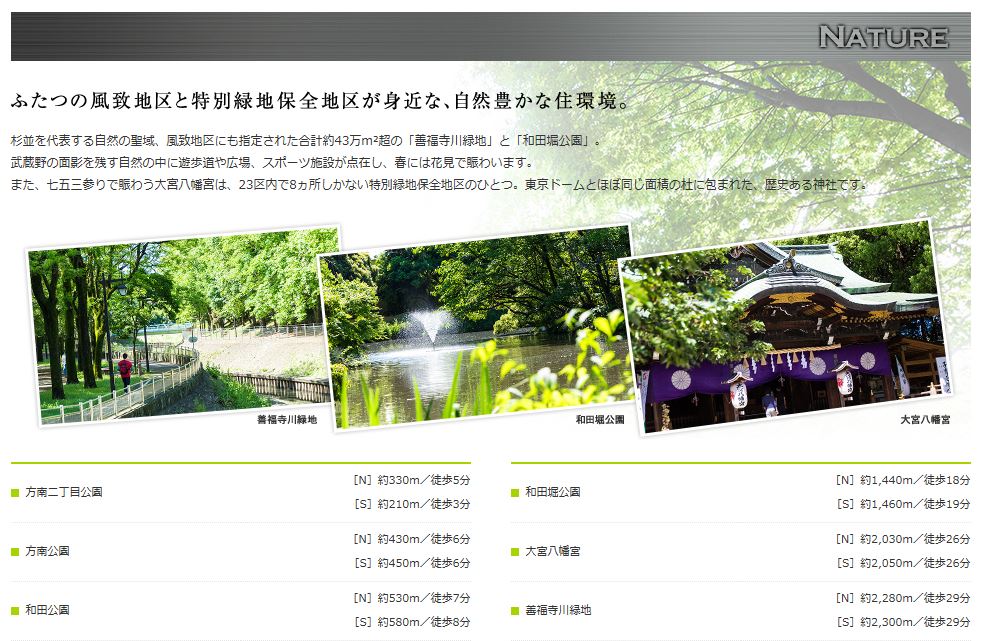Click the [S] 約580m／徒歩8分 distance text

(x=411, y=622)
